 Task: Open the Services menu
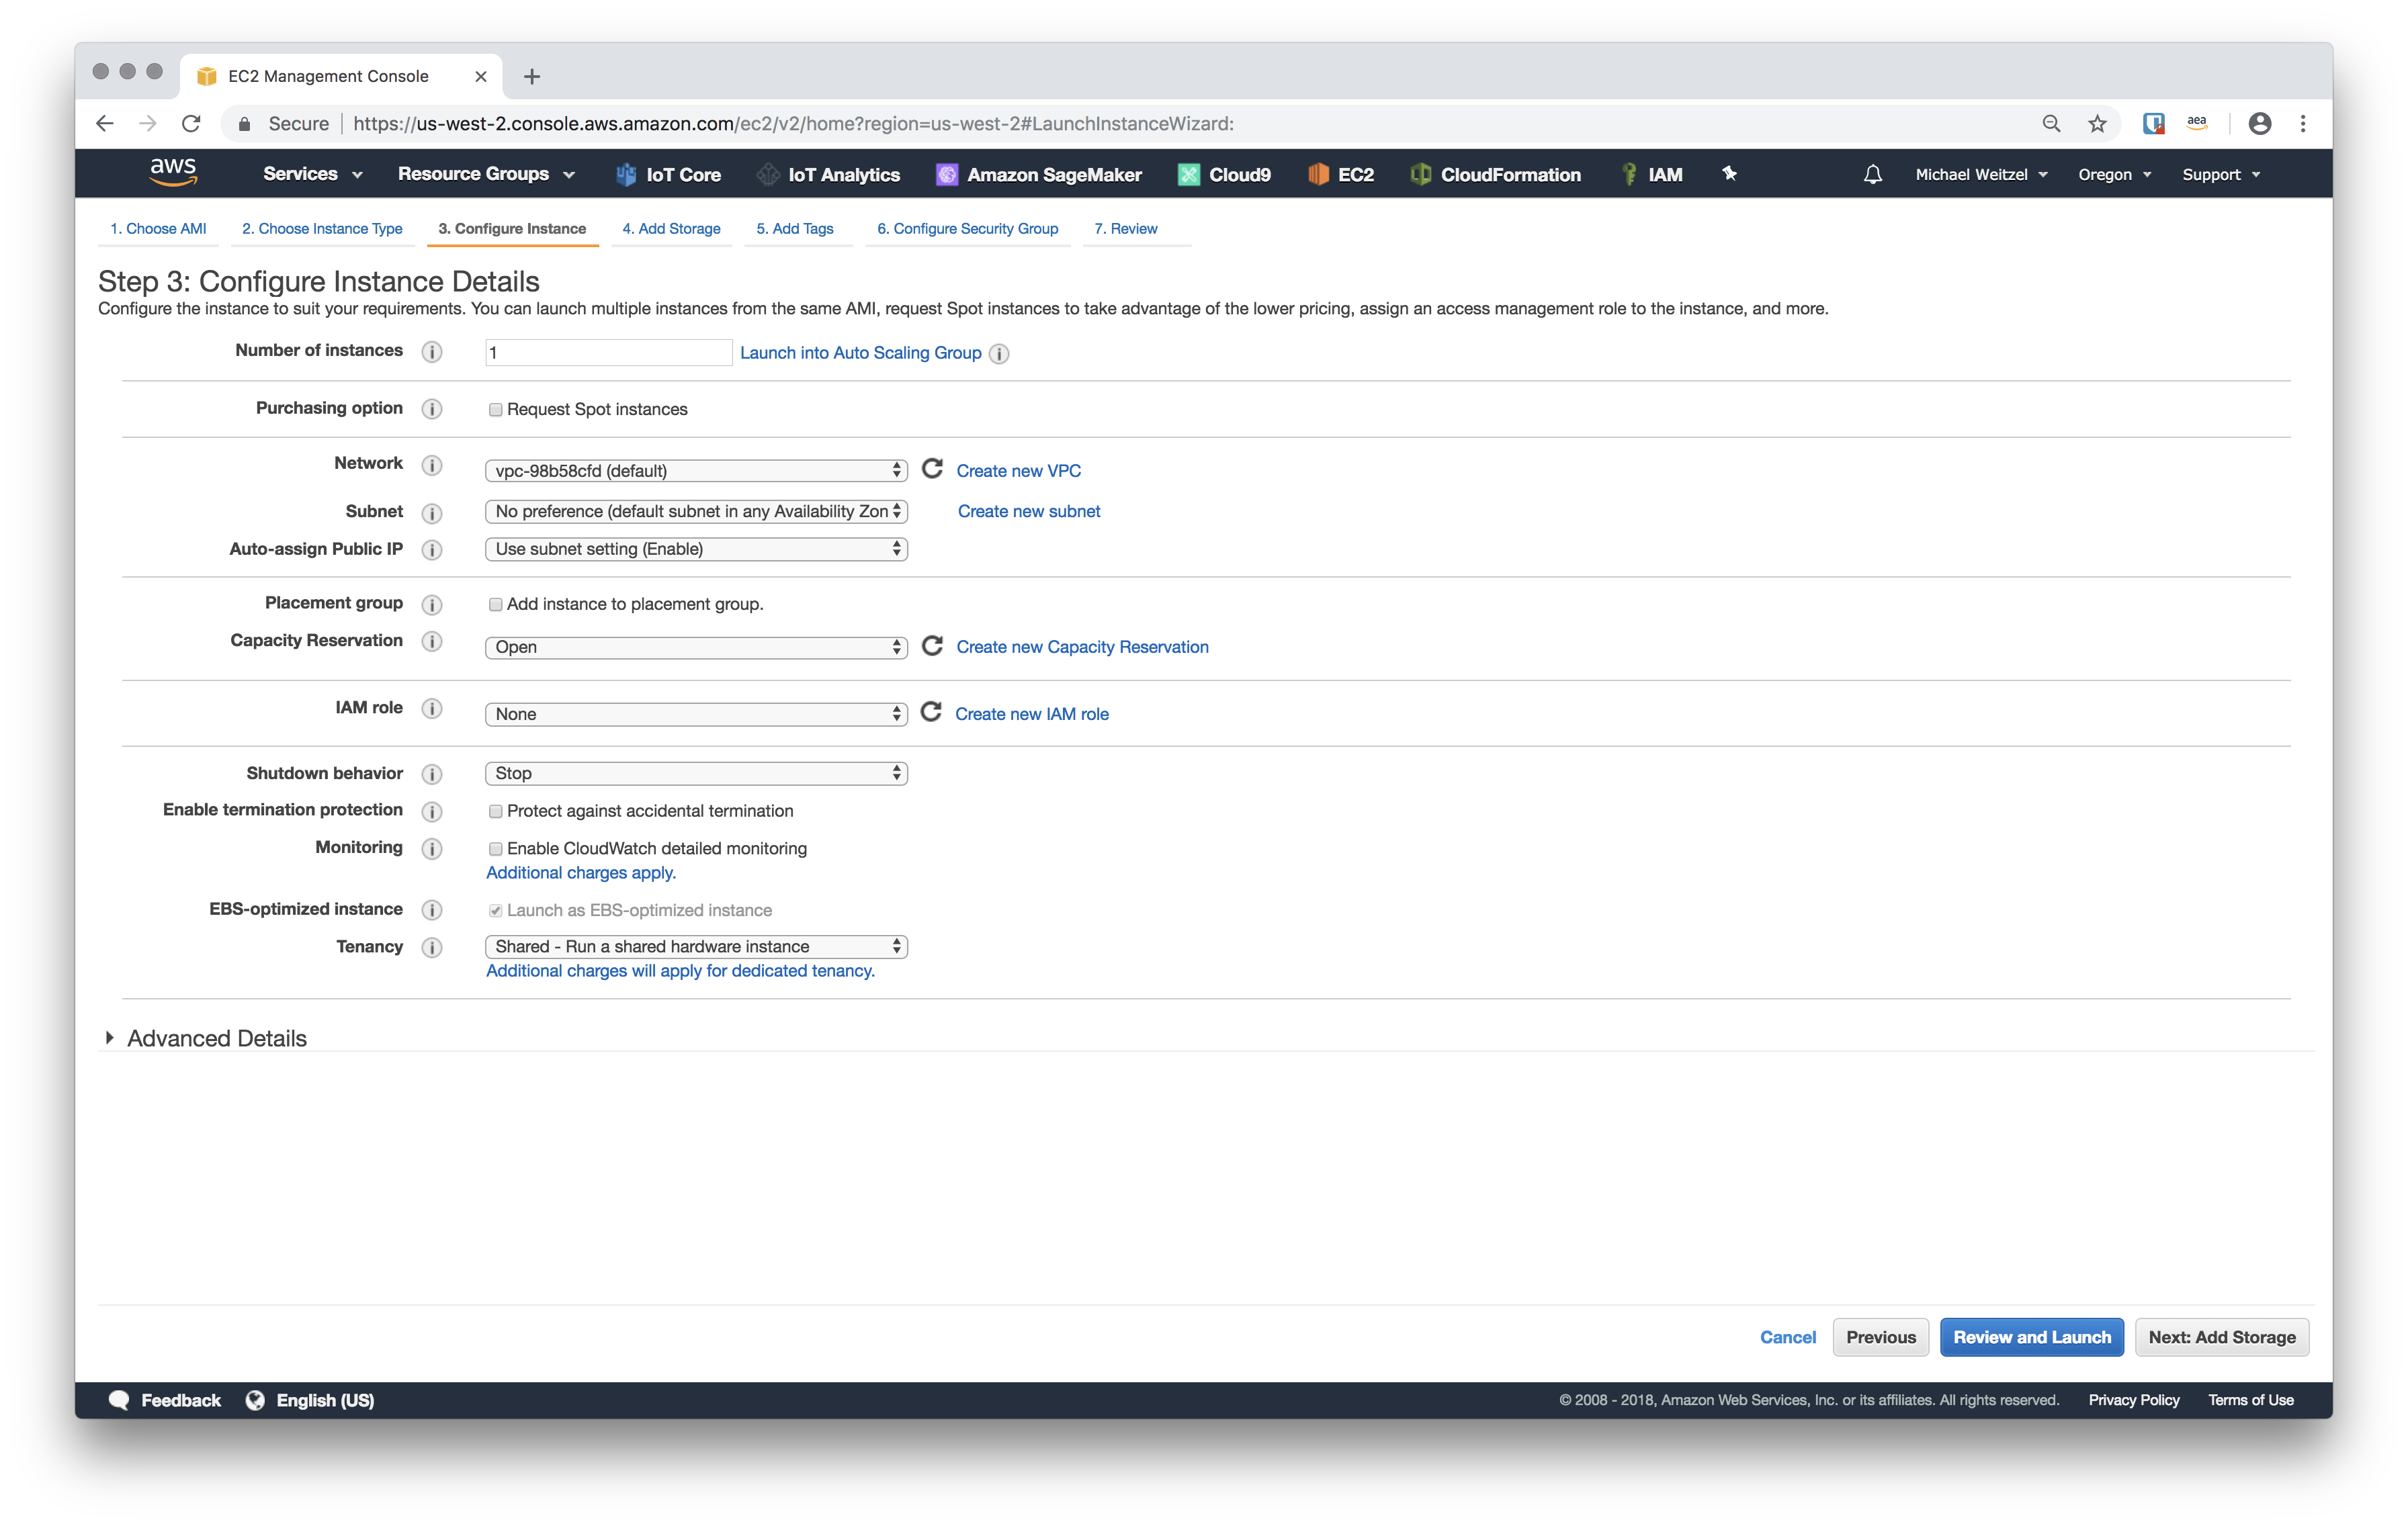(312, 174)
